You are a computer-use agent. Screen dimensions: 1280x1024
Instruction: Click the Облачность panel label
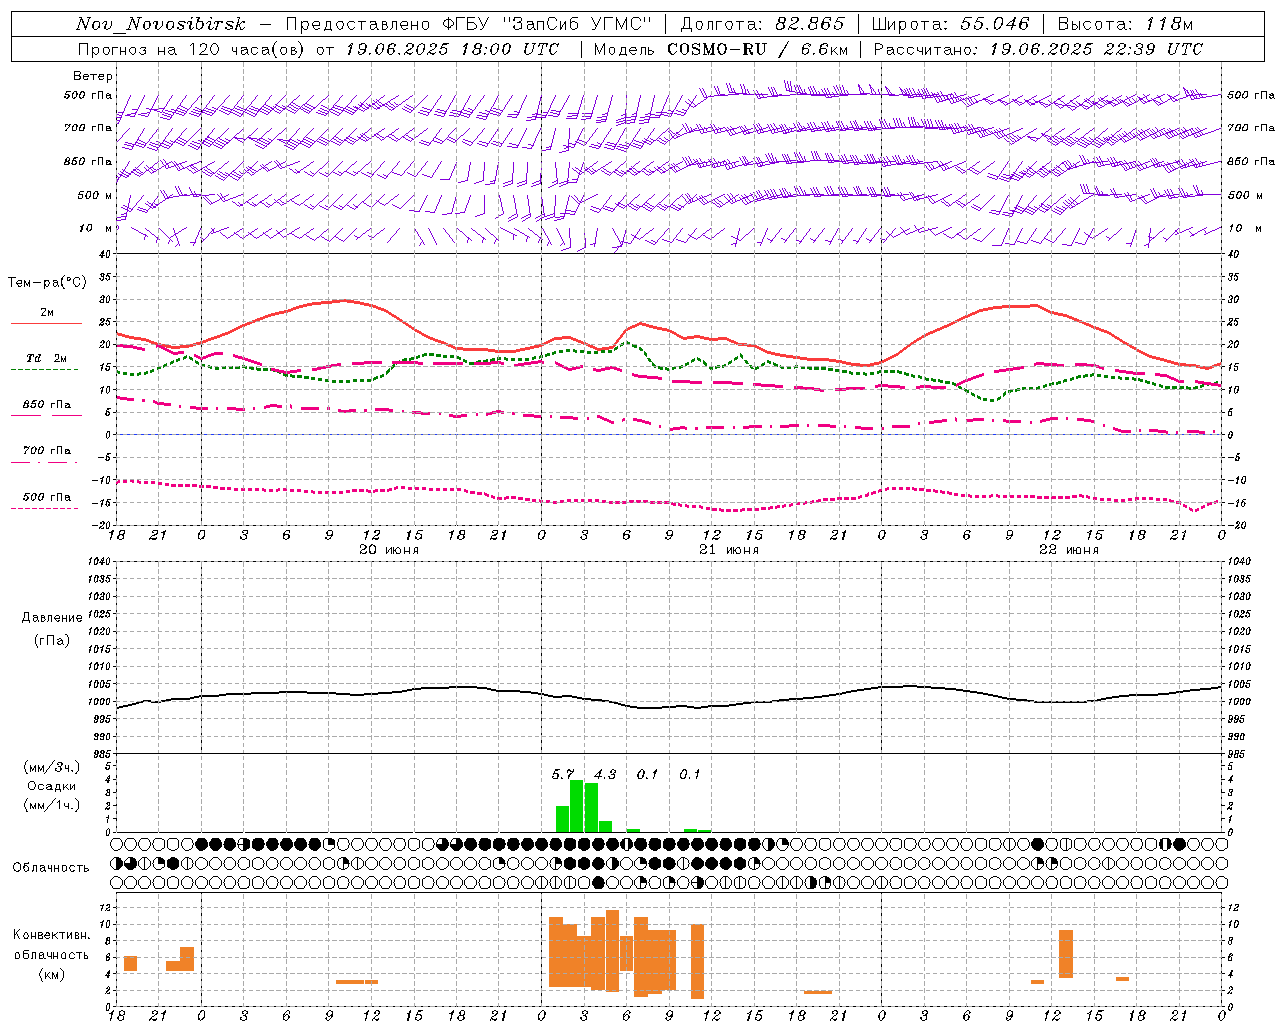[x=51, y=867]
